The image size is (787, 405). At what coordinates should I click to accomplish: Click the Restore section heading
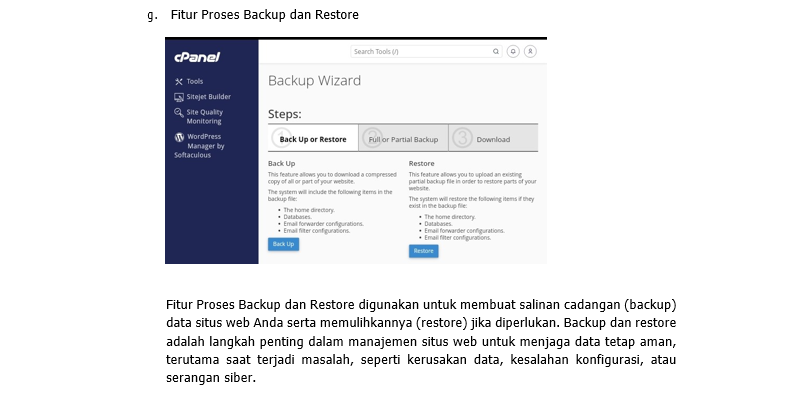coord(422,164)
